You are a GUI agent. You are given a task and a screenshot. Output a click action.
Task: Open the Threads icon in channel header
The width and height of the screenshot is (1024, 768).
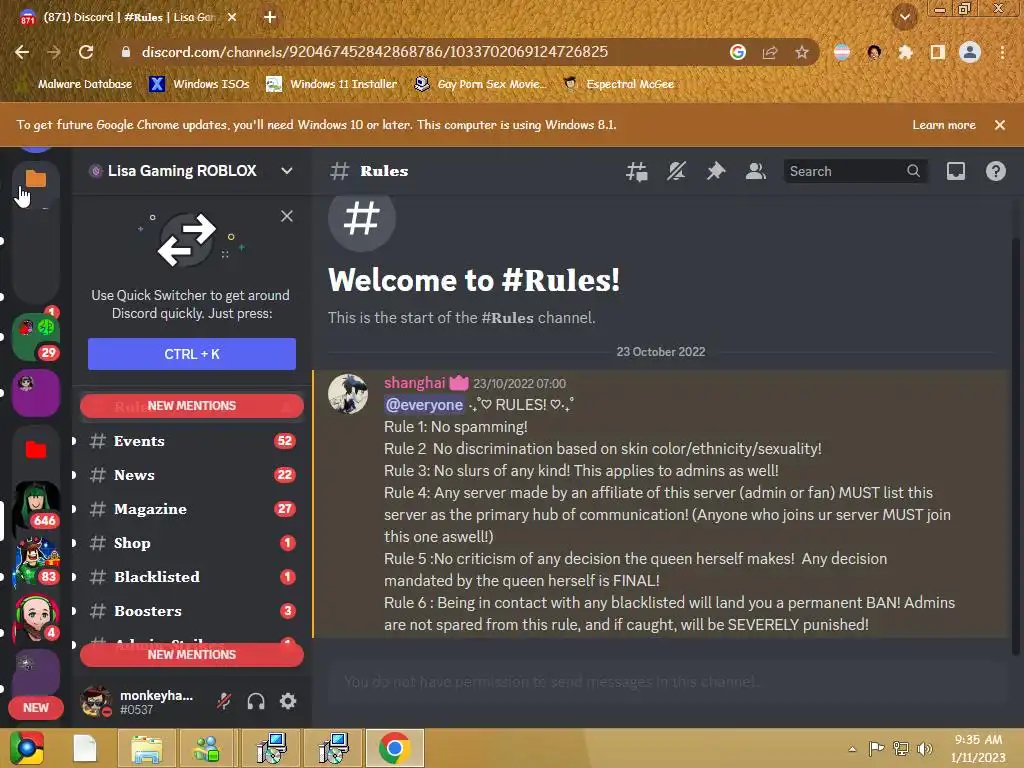[x=636, y=172]
